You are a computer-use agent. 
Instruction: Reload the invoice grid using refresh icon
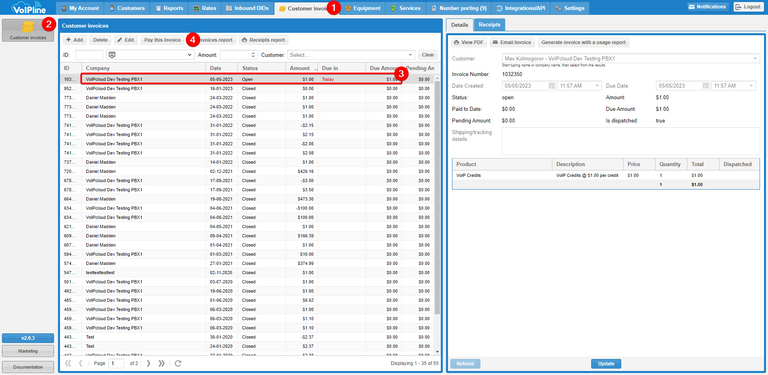click(178, 363)
